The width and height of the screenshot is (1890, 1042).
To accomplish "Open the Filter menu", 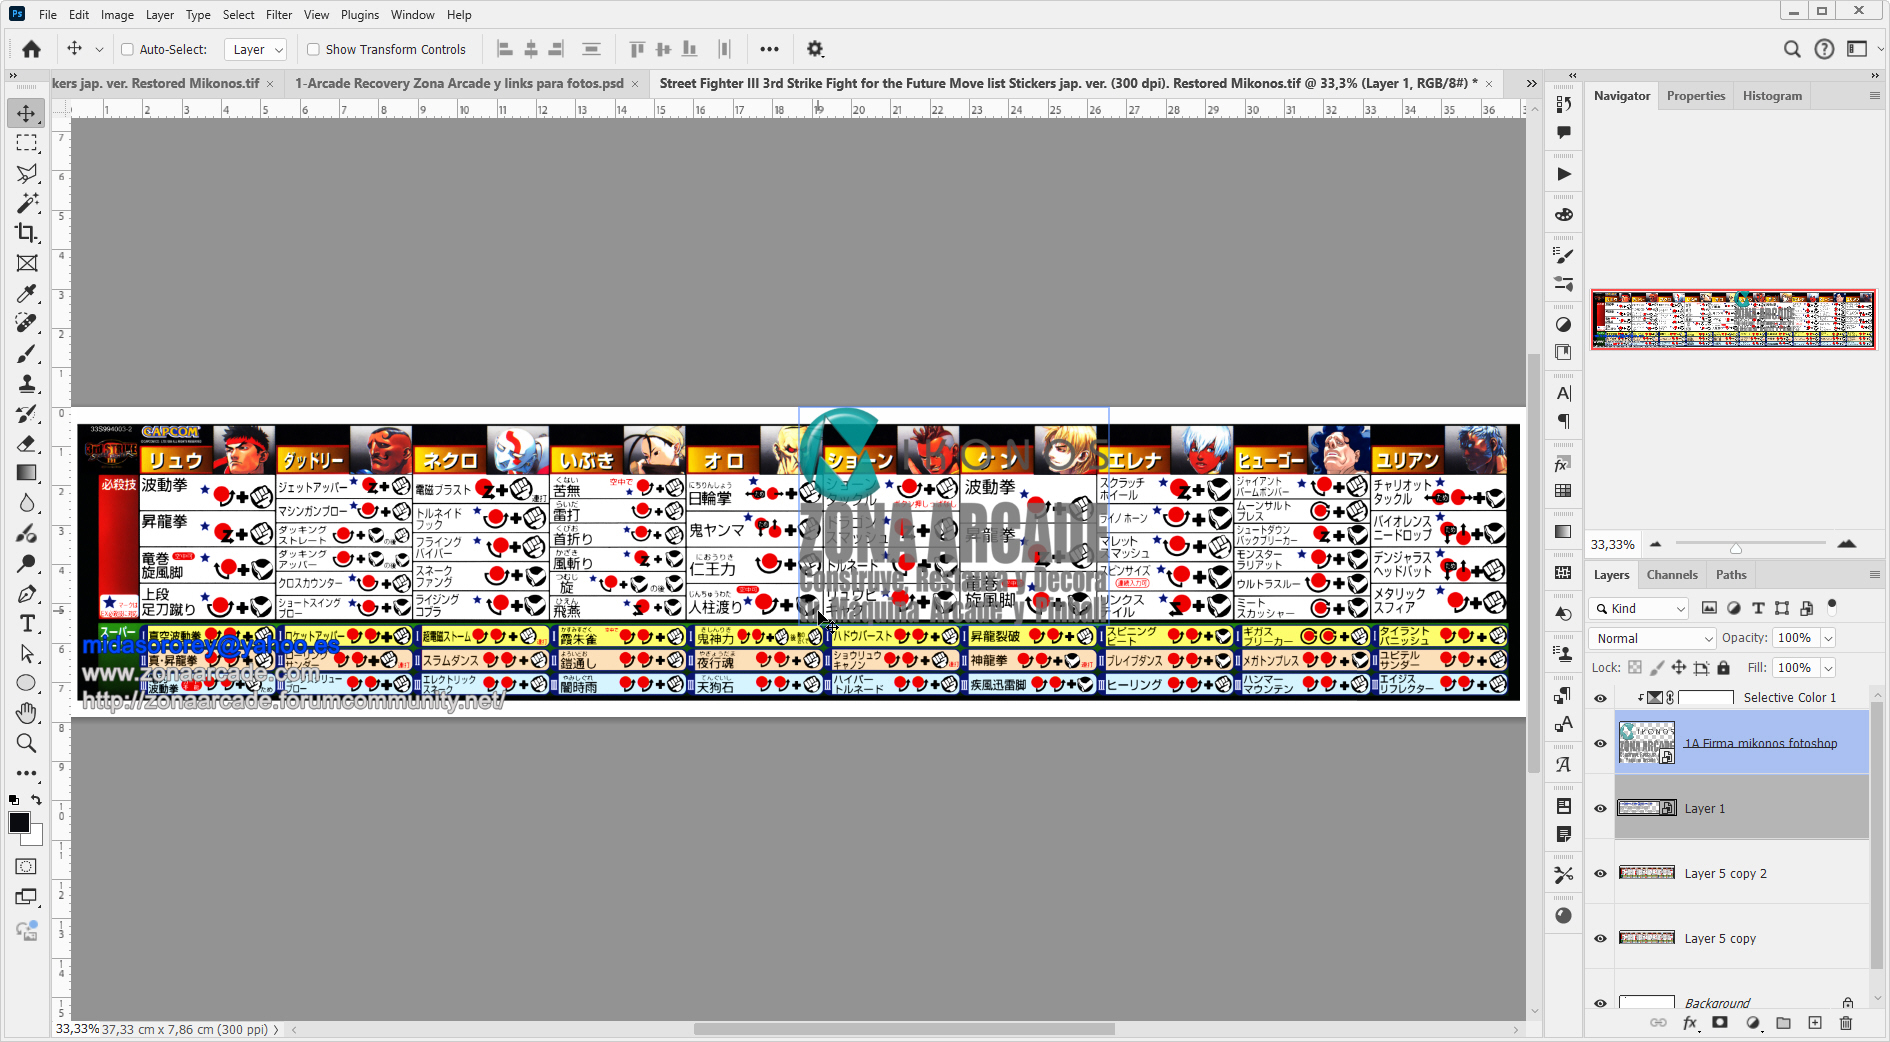I will click(279, 15).
